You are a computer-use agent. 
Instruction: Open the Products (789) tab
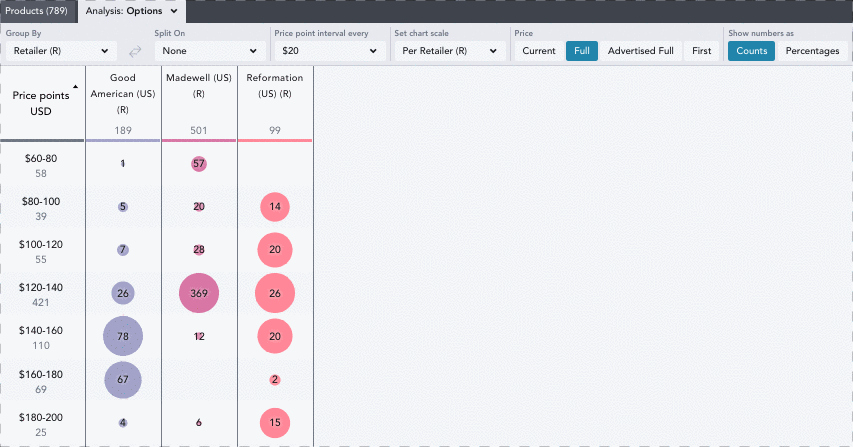point(36,11)
